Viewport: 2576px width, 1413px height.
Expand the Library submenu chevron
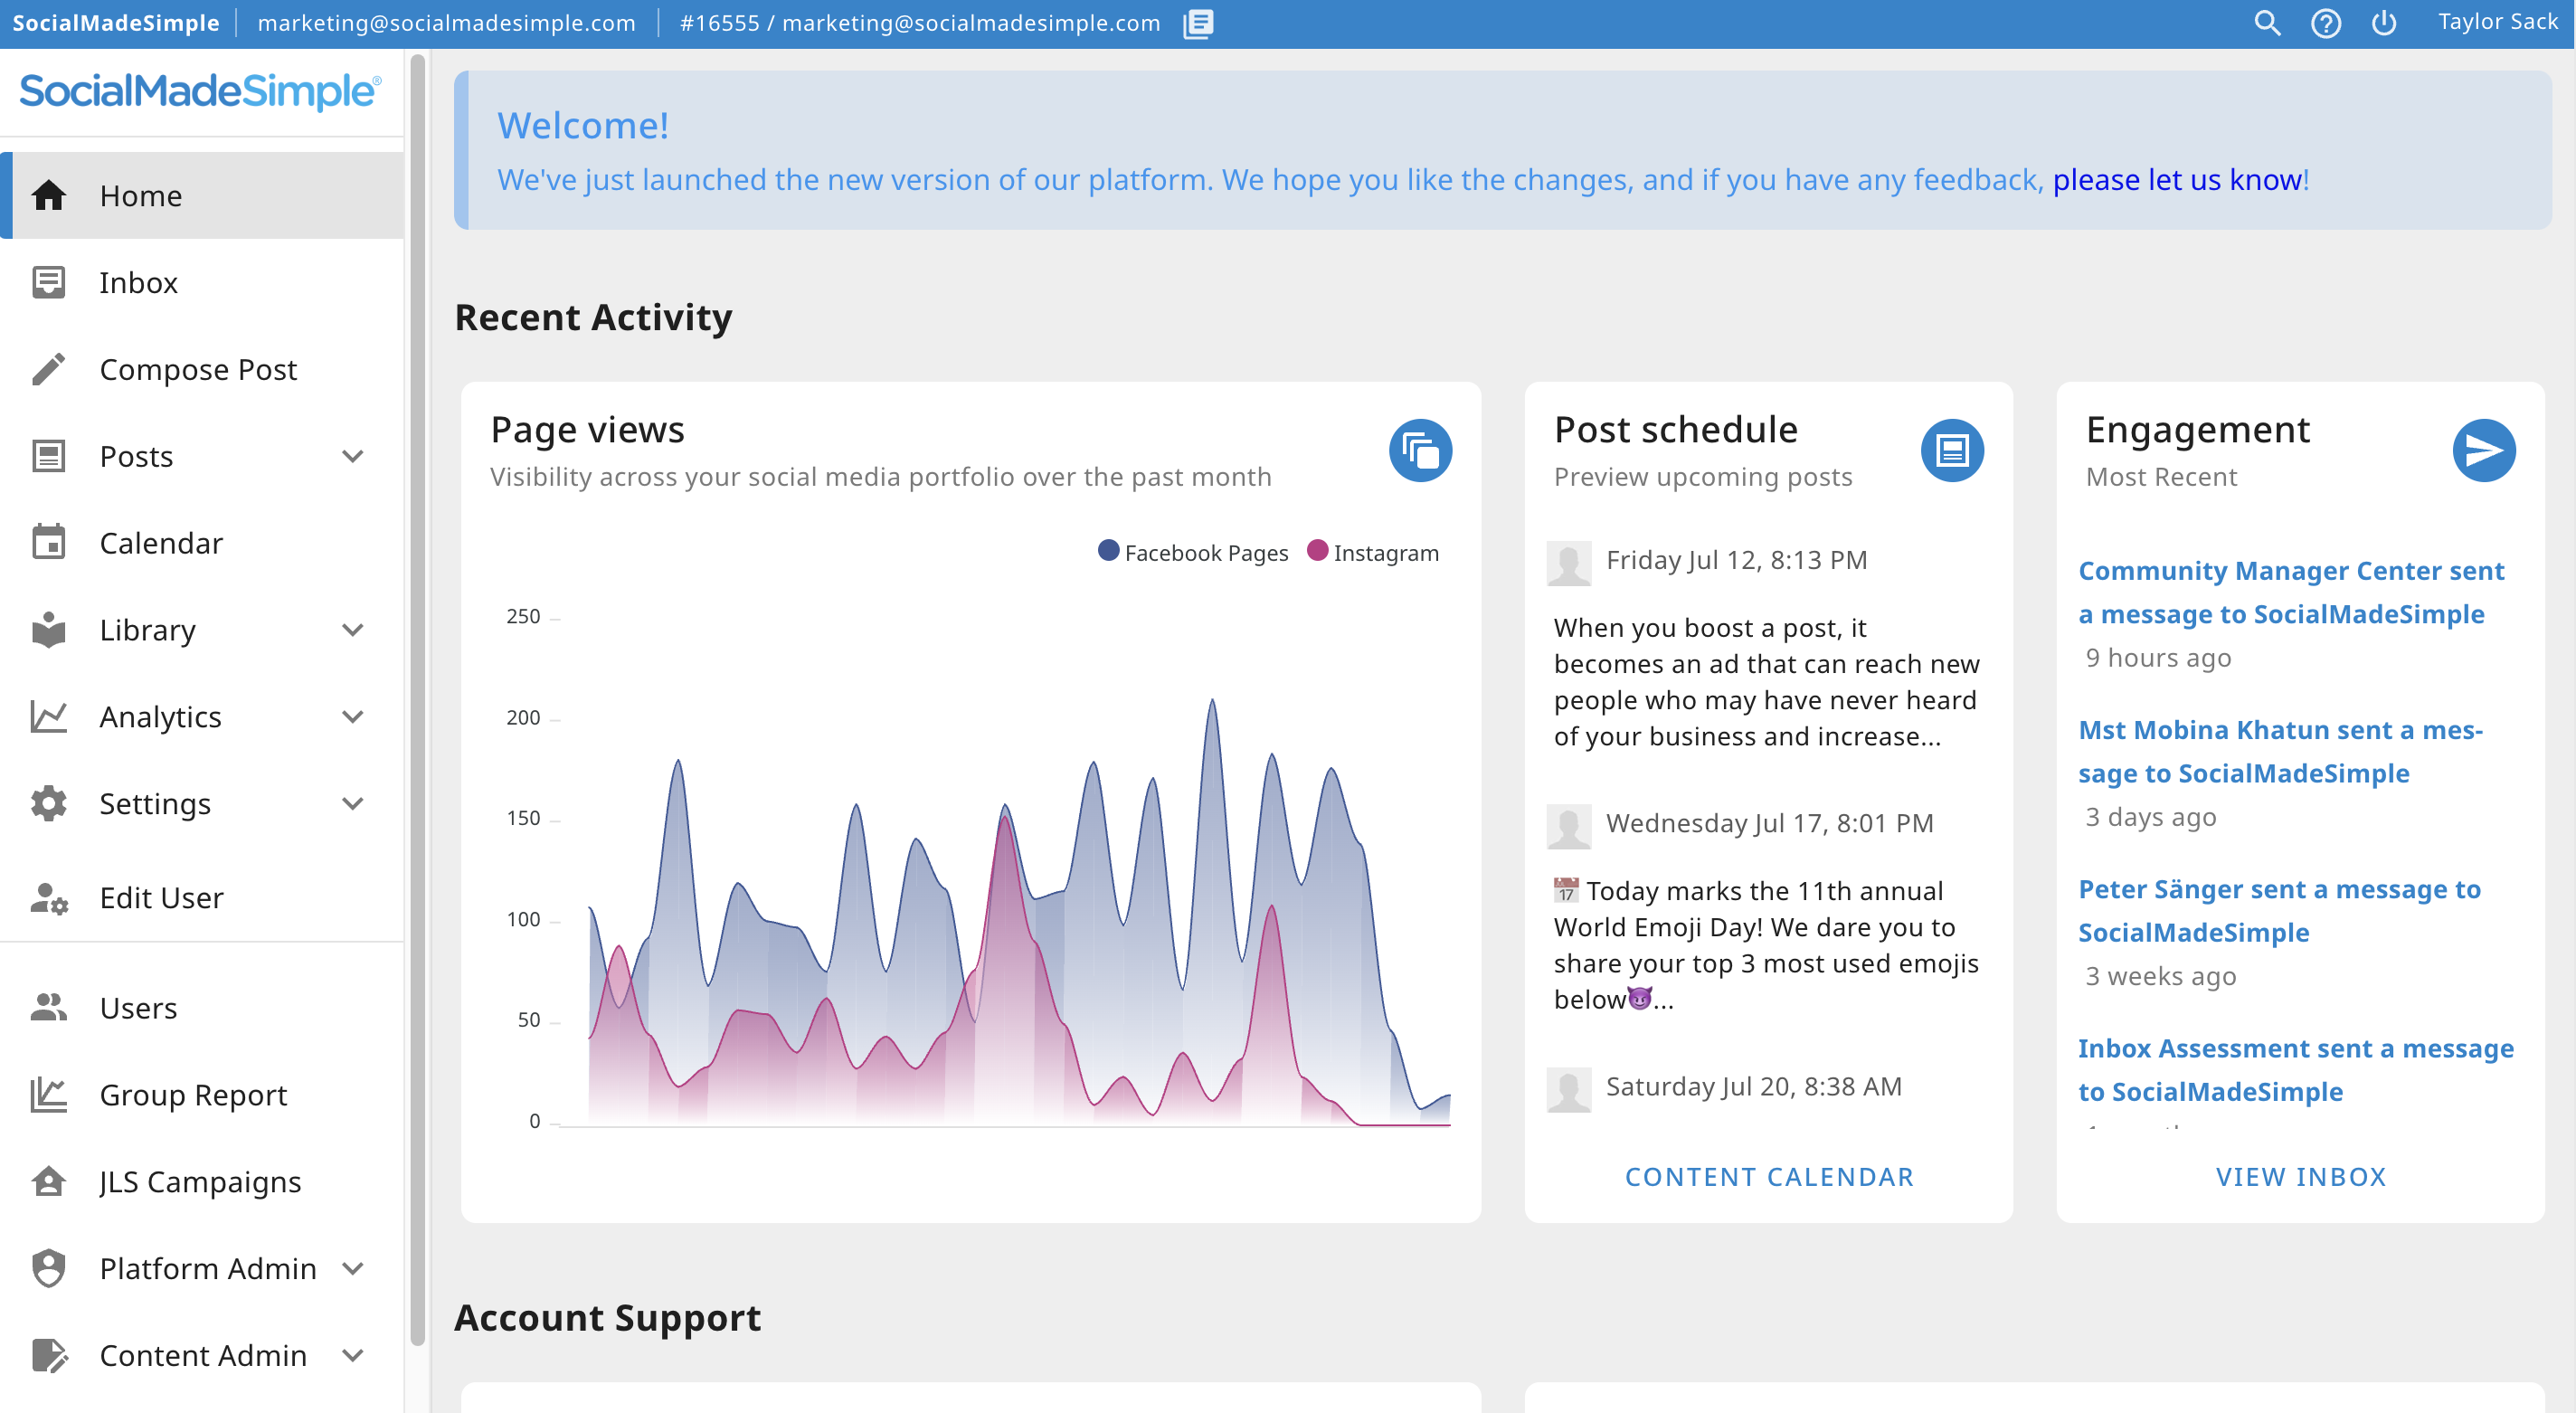pos(352,630)
